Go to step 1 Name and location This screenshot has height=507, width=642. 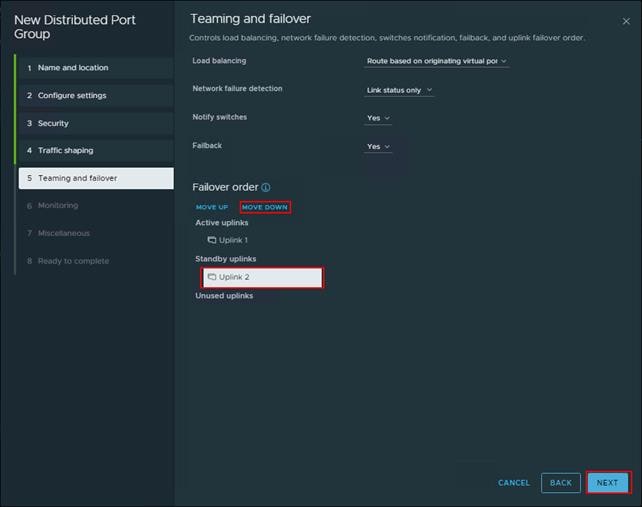coord(96,68)
